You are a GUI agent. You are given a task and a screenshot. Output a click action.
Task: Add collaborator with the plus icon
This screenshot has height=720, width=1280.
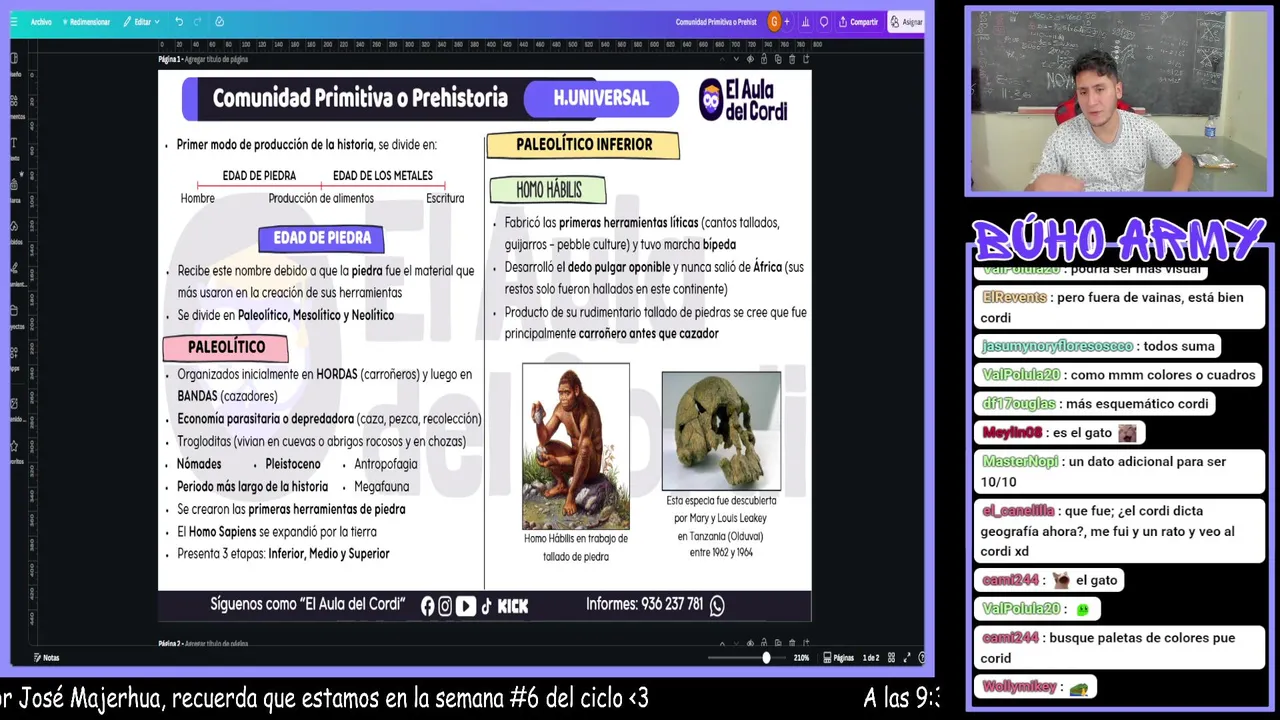tap(787, 22)
